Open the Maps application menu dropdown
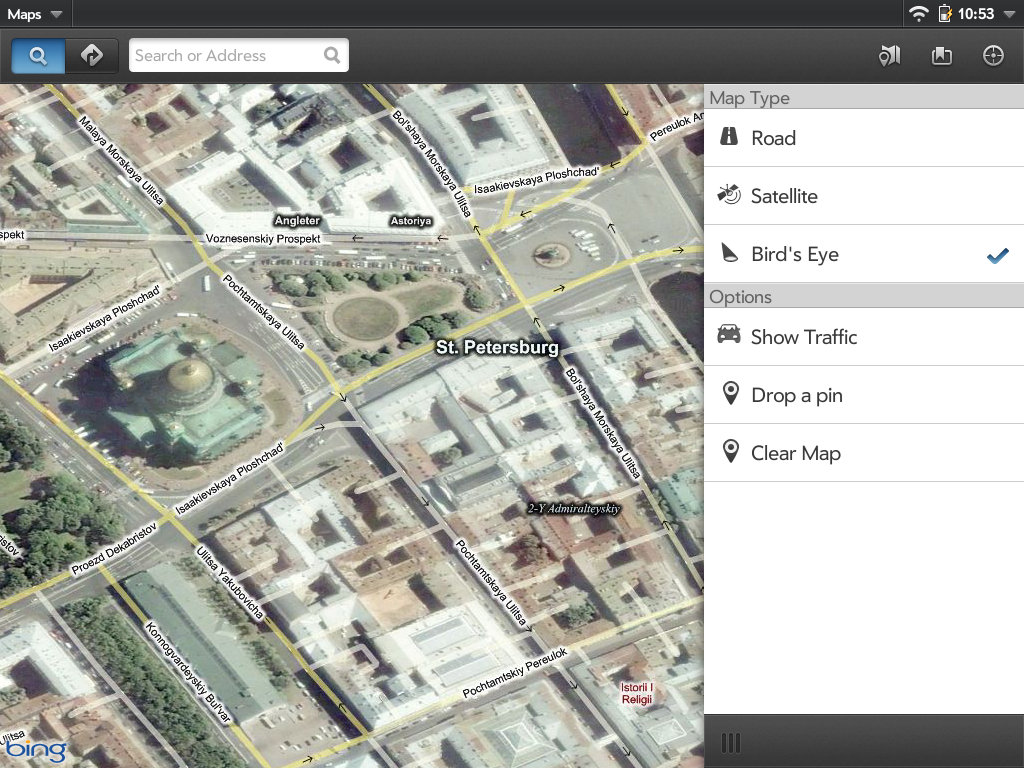 (34, 14)
